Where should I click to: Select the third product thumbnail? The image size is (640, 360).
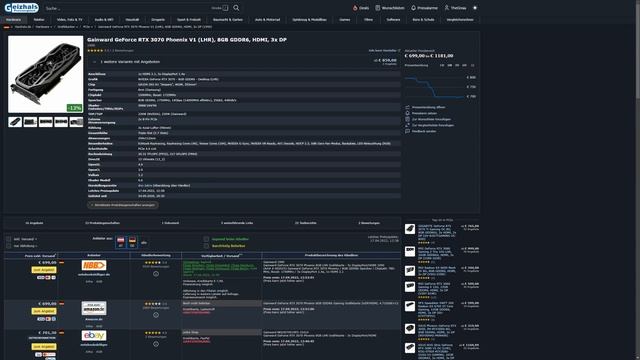[x=46, y=122]
